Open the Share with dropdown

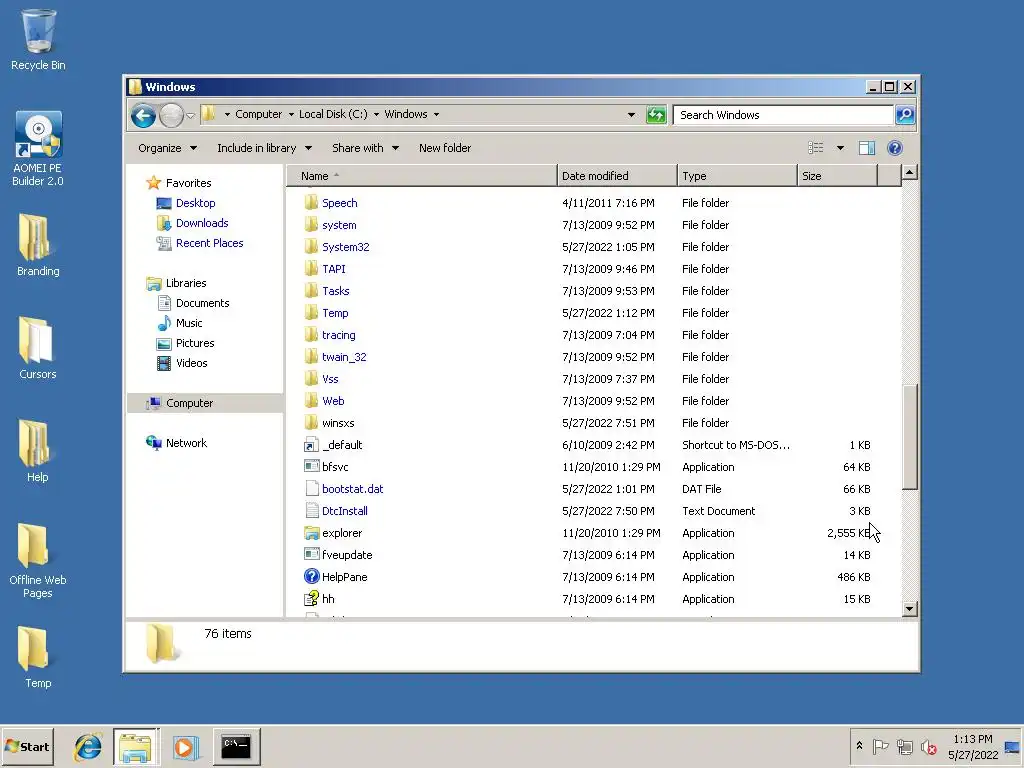coord(365,148)
